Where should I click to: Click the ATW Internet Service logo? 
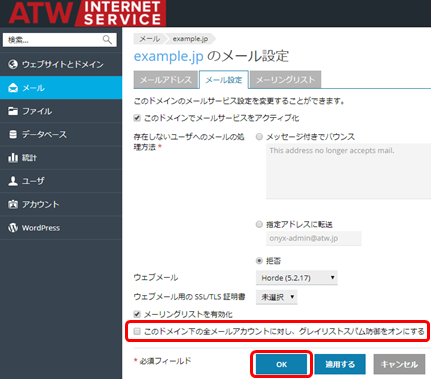point(86,13)
